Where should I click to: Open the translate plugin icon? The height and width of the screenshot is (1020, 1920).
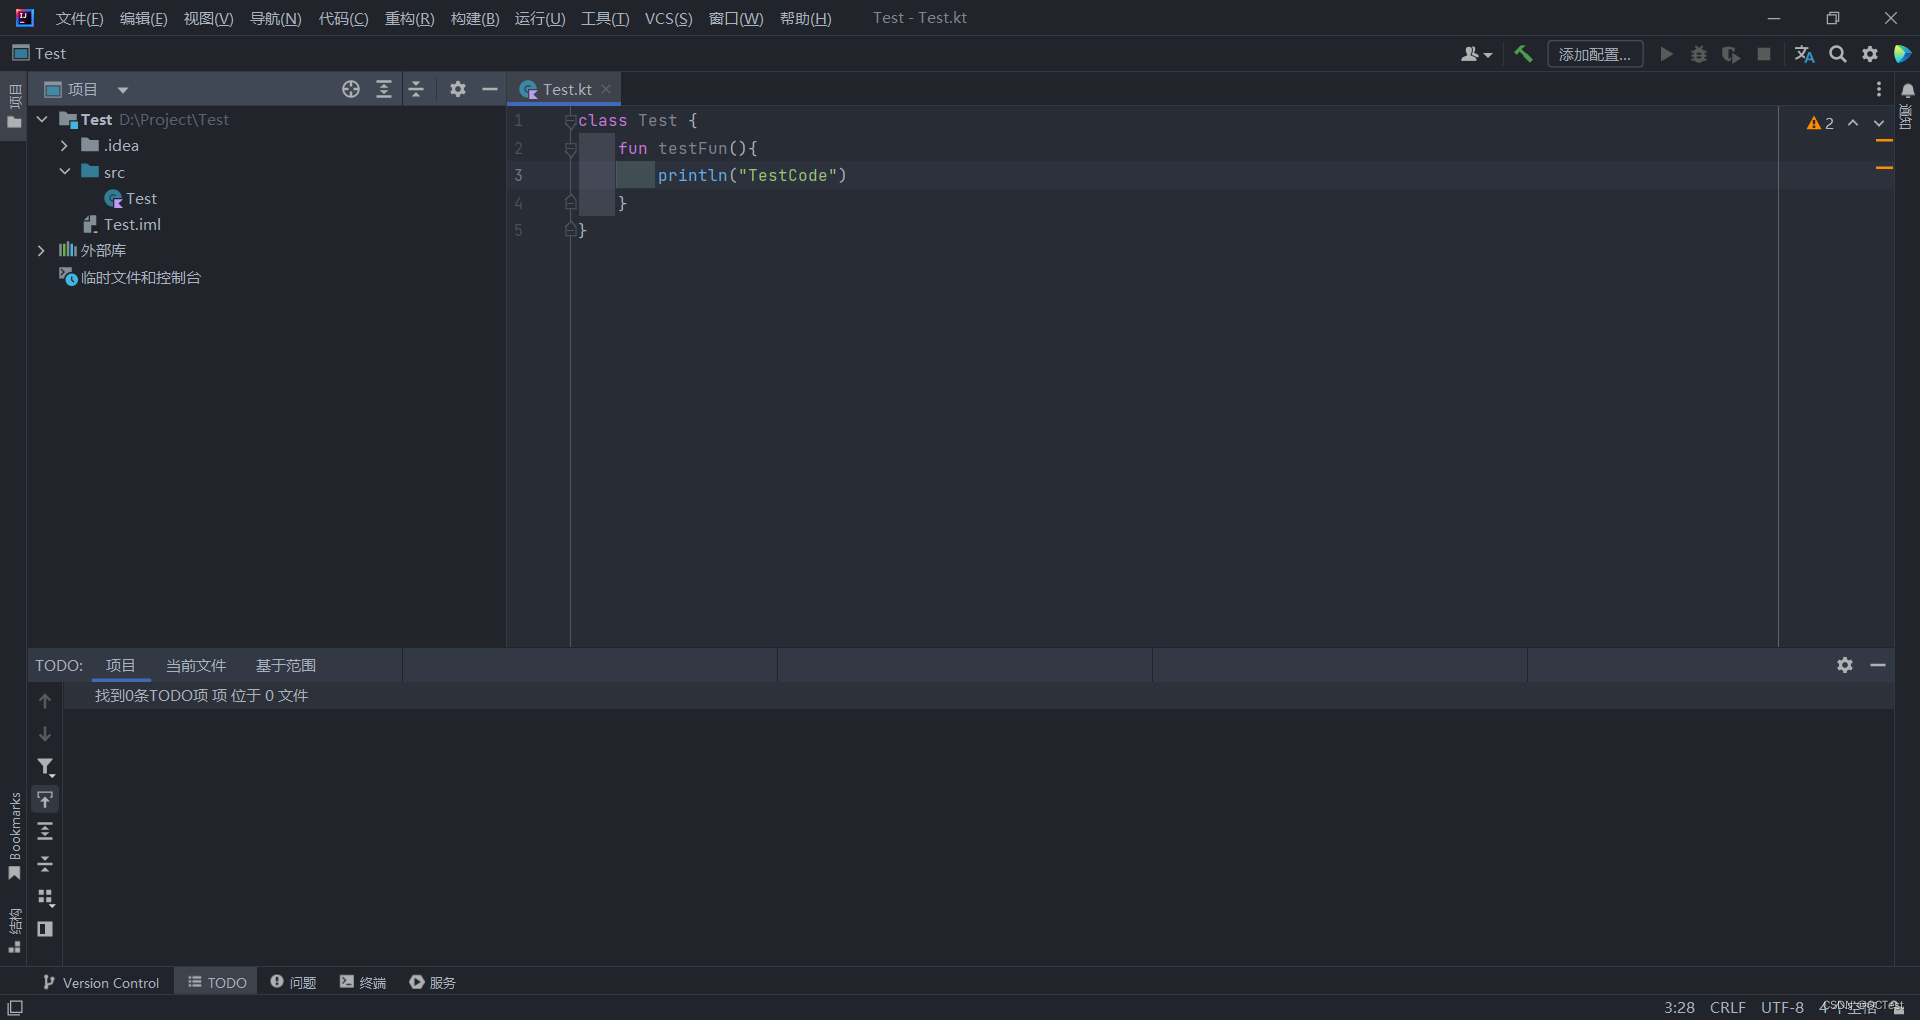1805,54
